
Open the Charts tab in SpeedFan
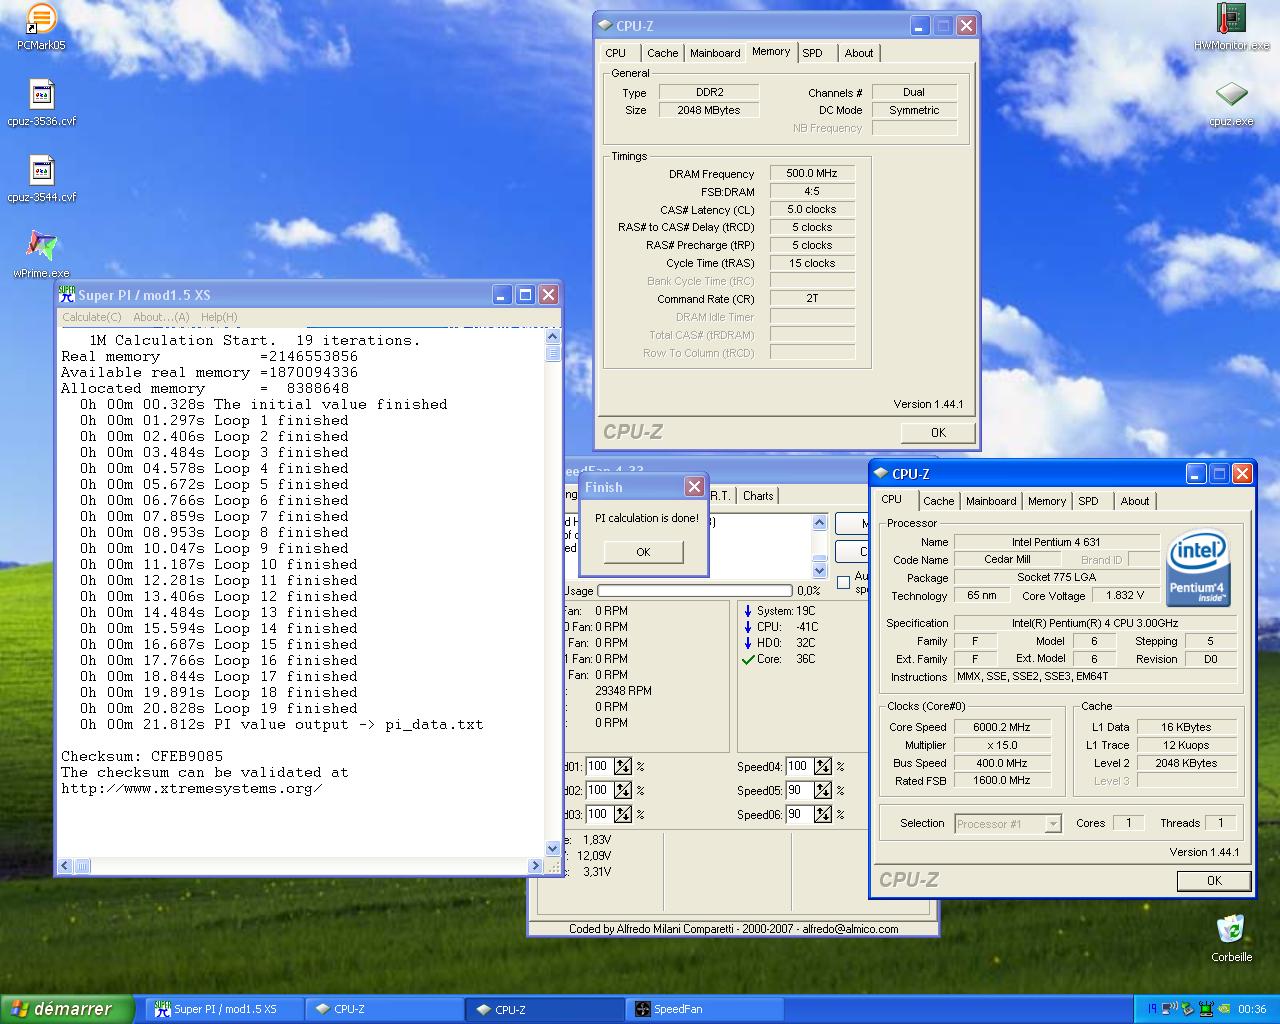[x=758, y=495]
